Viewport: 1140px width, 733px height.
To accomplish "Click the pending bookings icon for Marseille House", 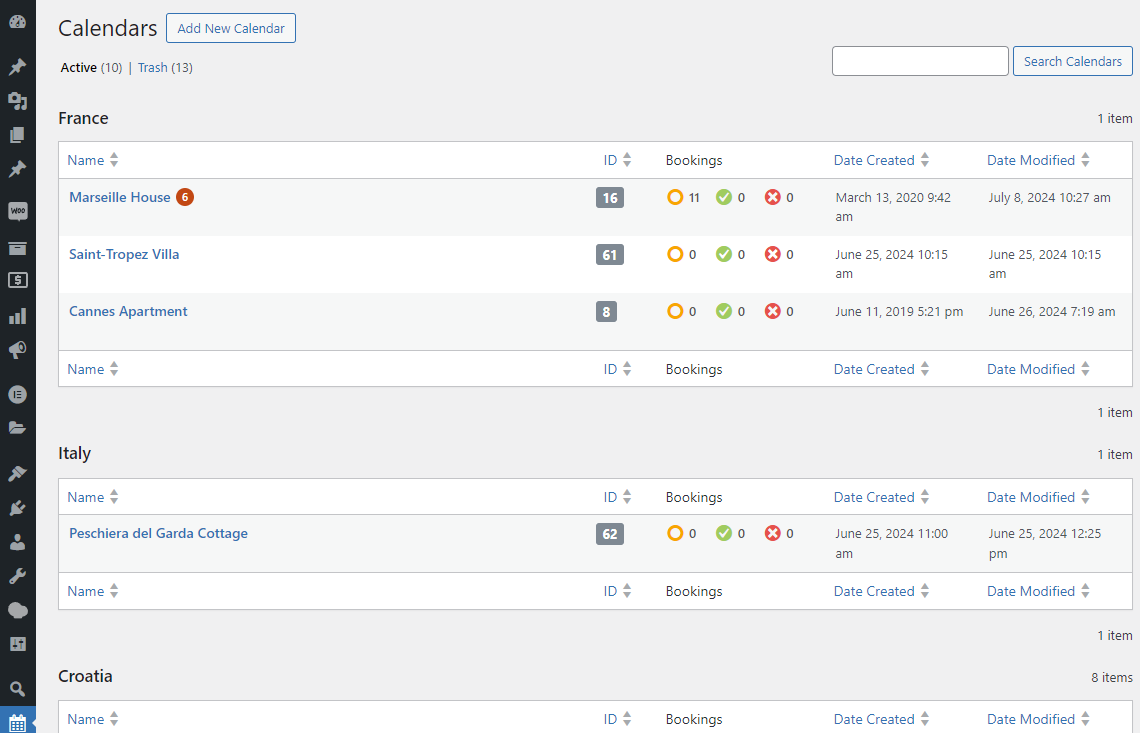I will tap(674, 197).
